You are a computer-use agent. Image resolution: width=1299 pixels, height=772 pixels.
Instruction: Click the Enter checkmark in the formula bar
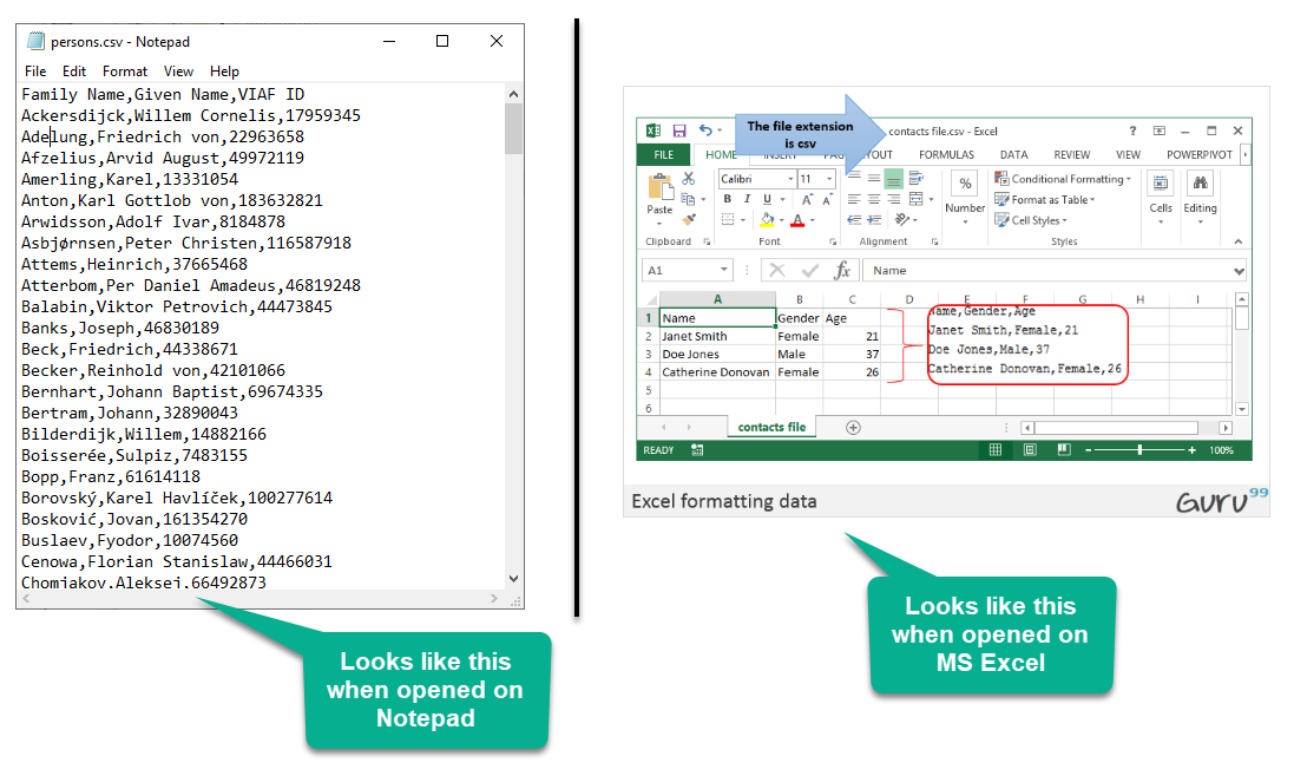tap(811, 271)
